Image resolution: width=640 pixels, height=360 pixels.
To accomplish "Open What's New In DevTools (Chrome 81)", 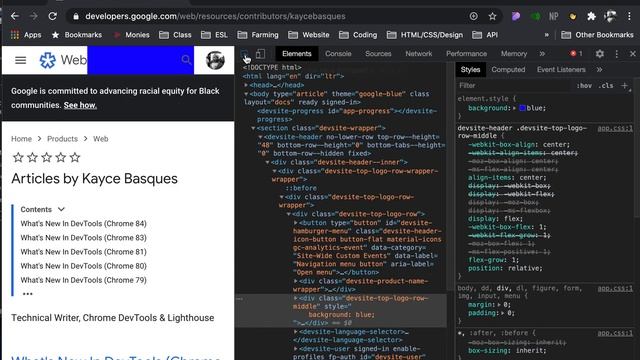I will 83,252.
